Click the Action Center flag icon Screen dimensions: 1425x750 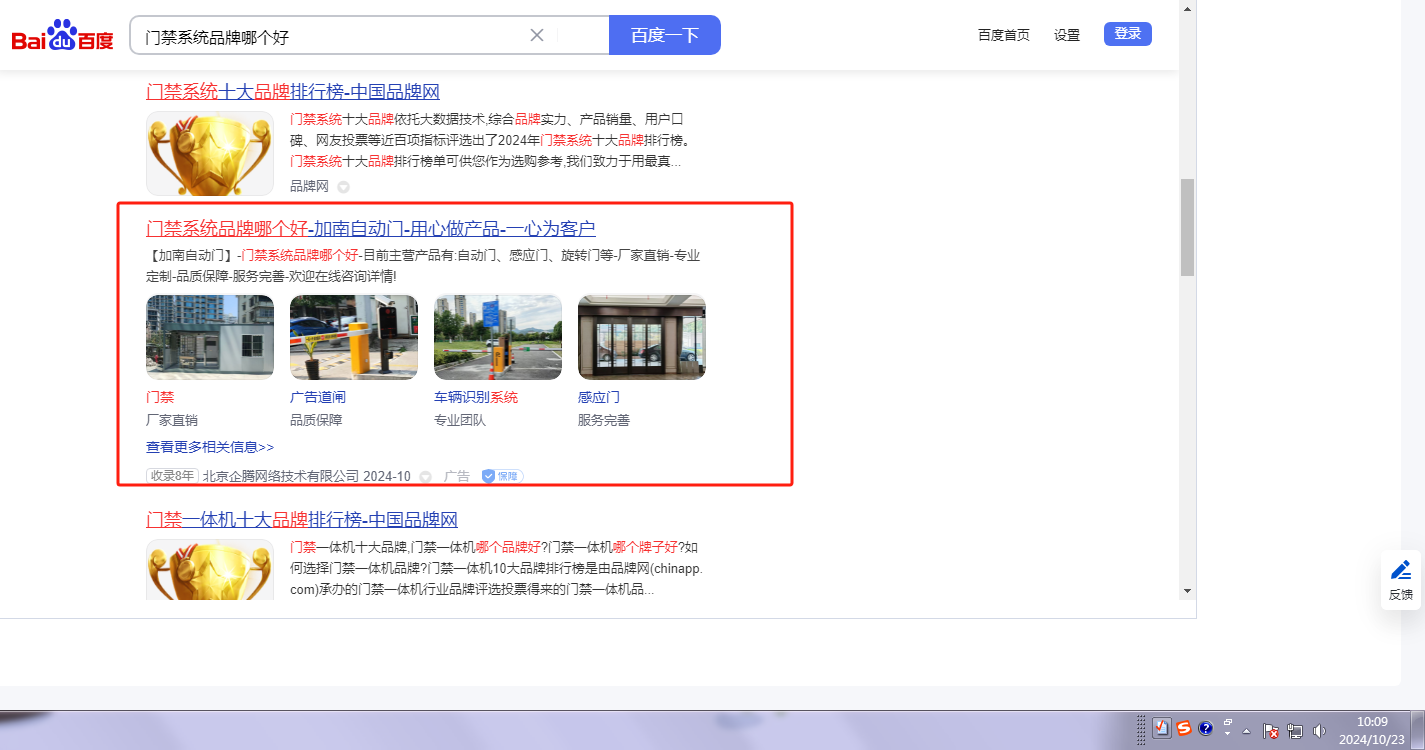tap(1271, 730)
